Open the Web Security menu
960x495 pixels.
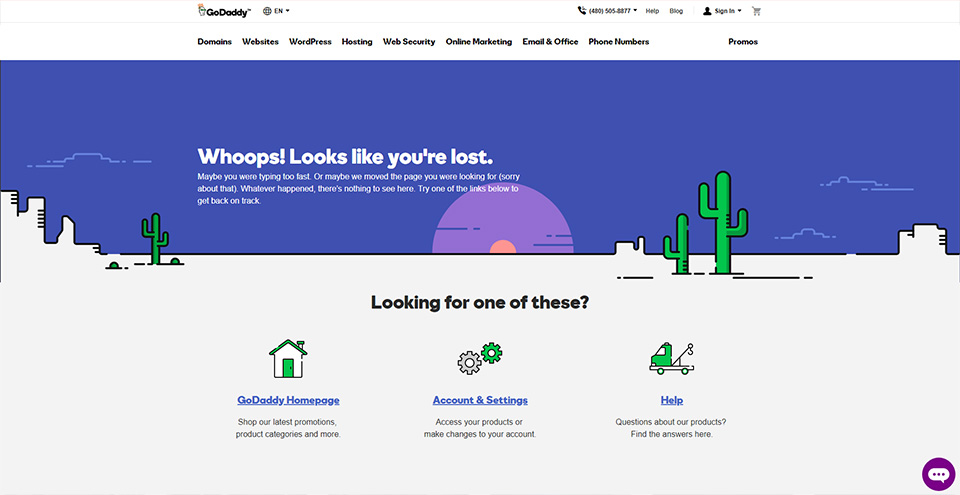[x=409, y=42]
